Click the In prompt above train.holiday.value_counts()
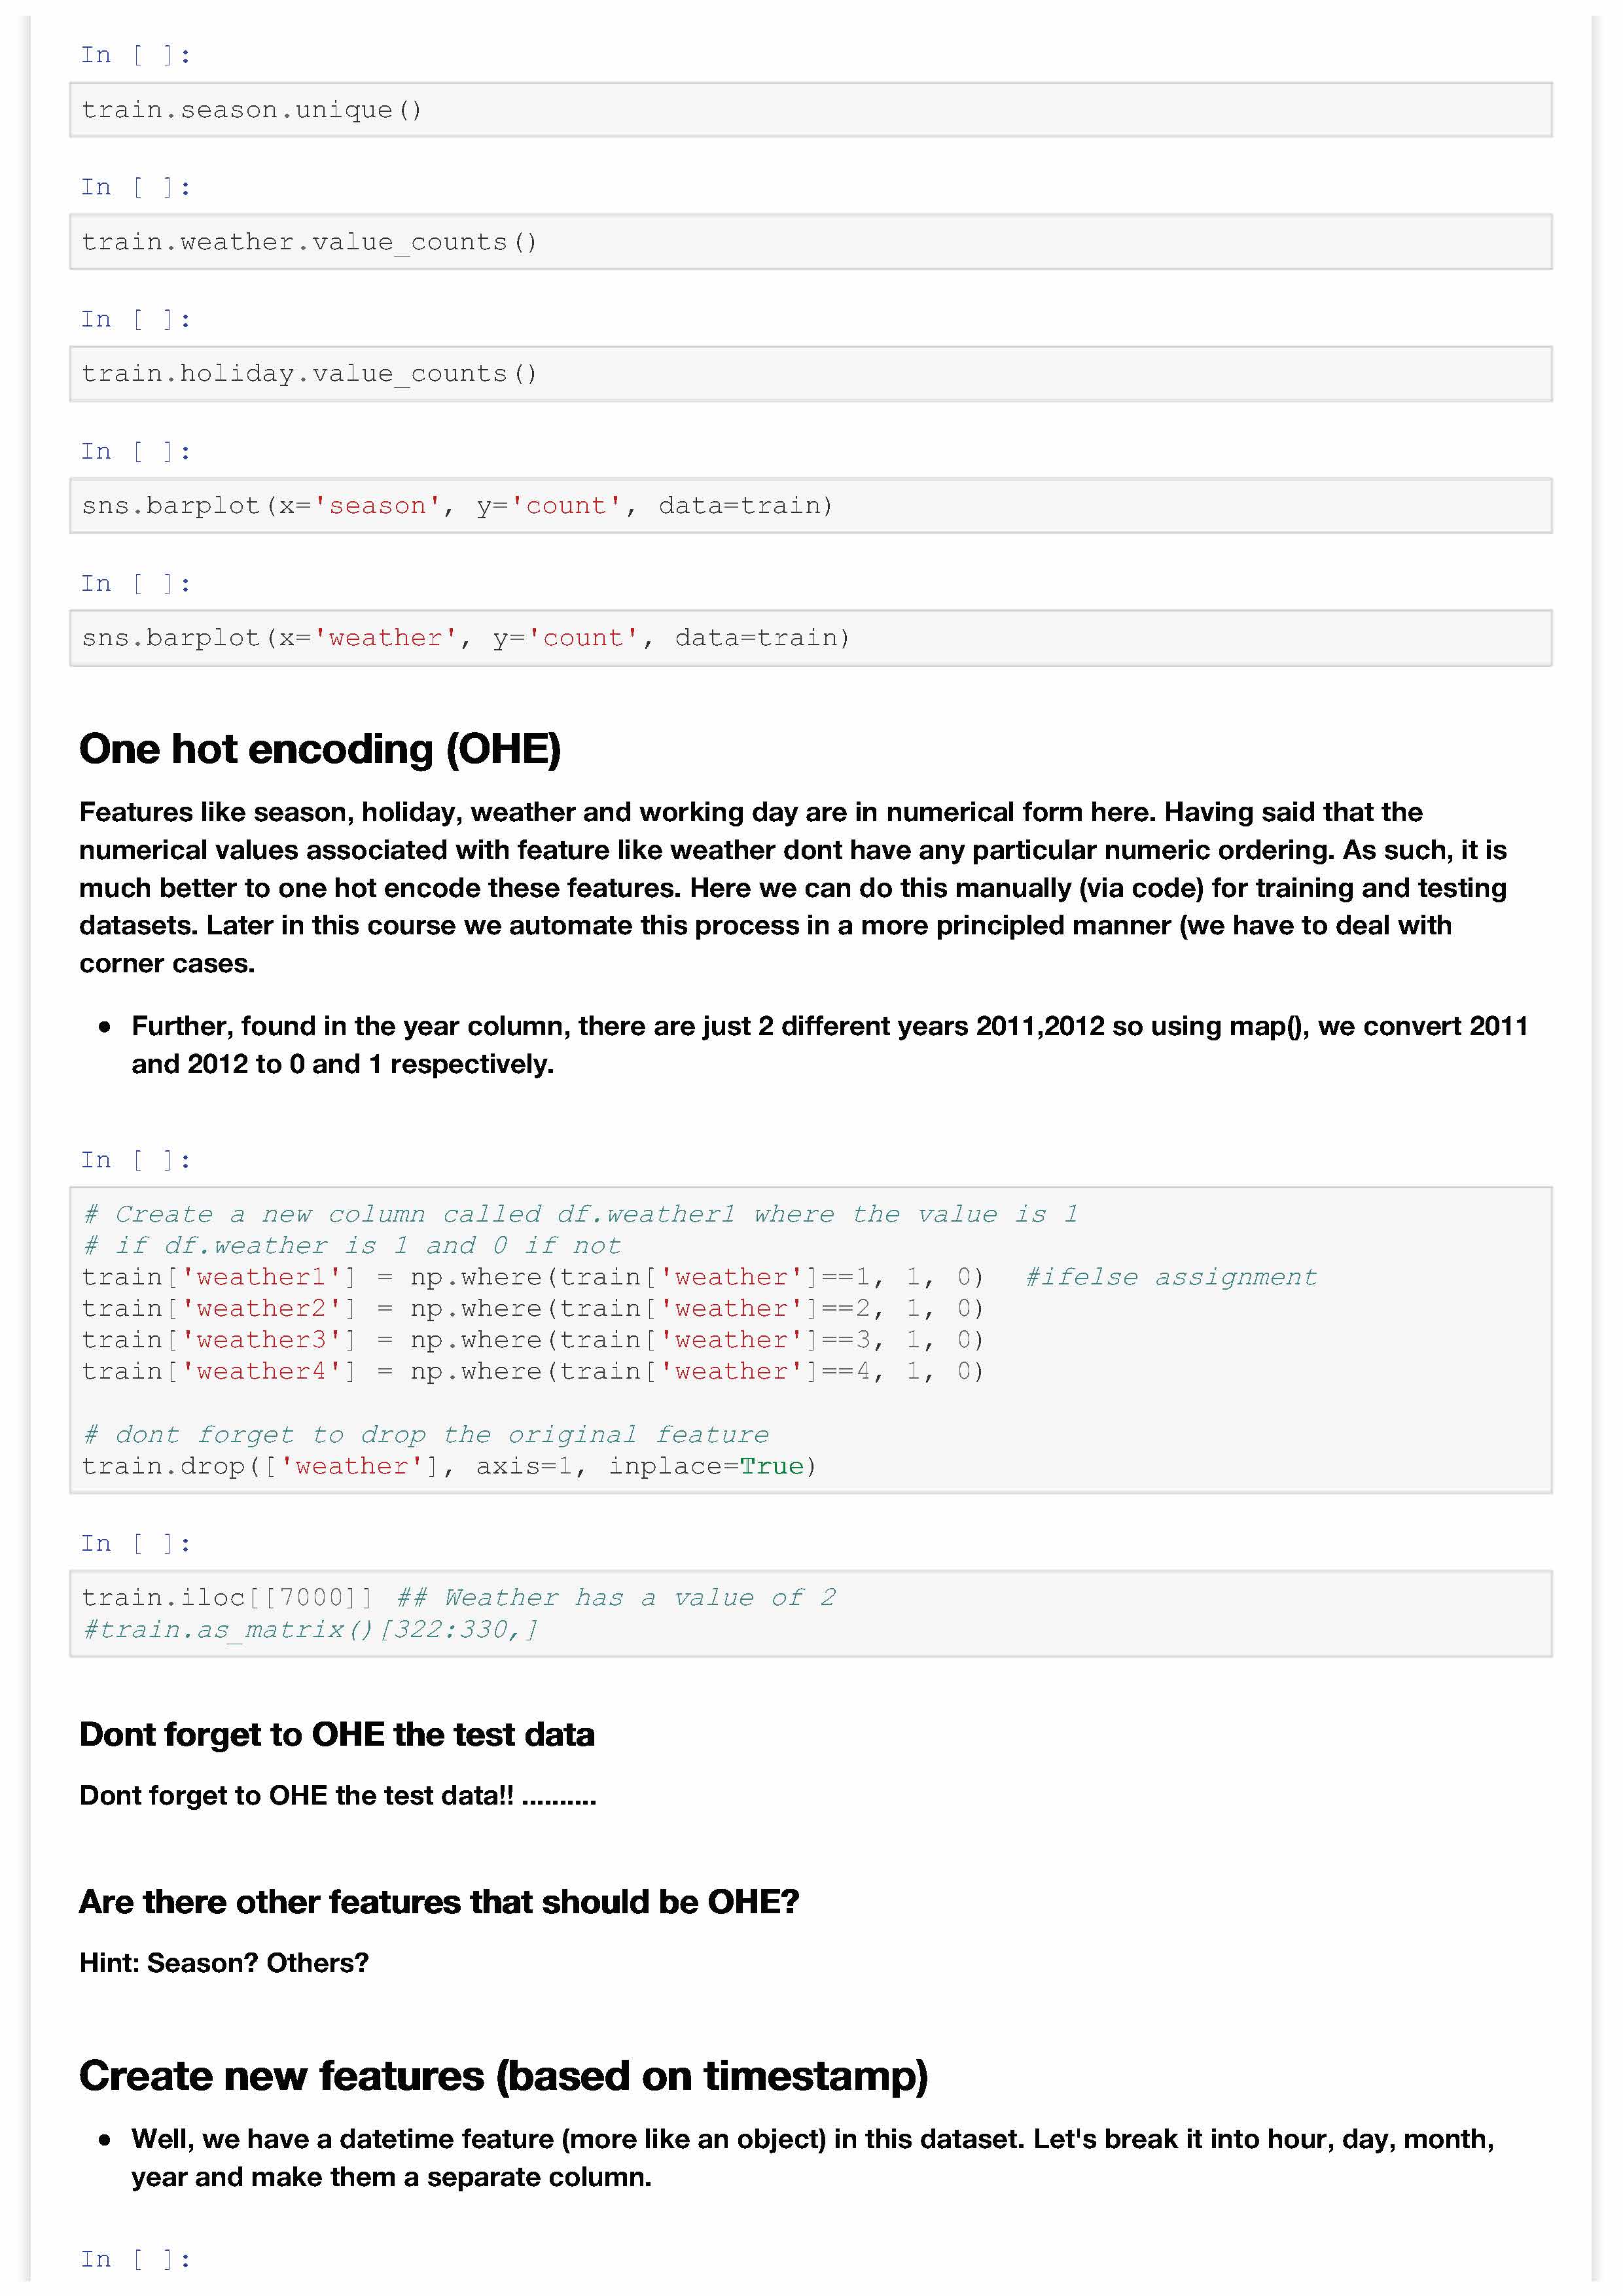The height and width of the screenshot is (2296, 1623). (135, 319)
